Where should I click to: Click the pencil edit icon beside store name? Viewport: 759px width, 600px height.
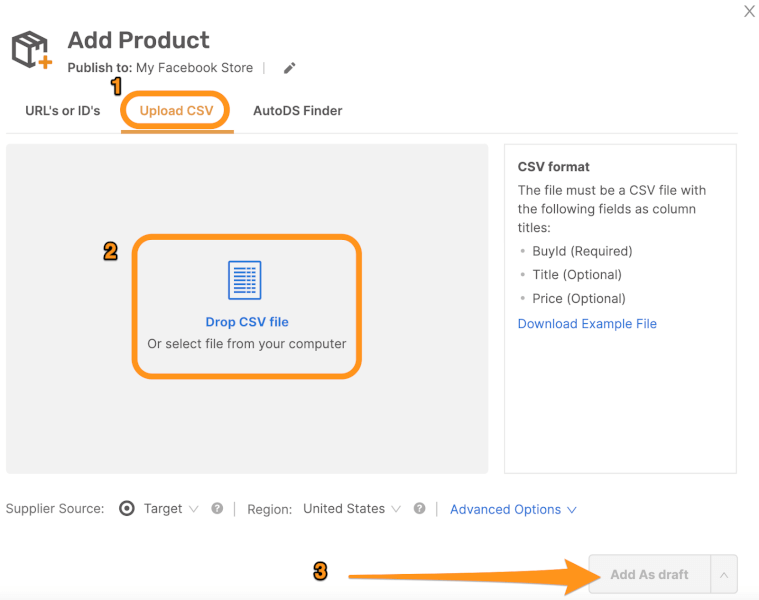pyautogui.click(x=289, y=68)
